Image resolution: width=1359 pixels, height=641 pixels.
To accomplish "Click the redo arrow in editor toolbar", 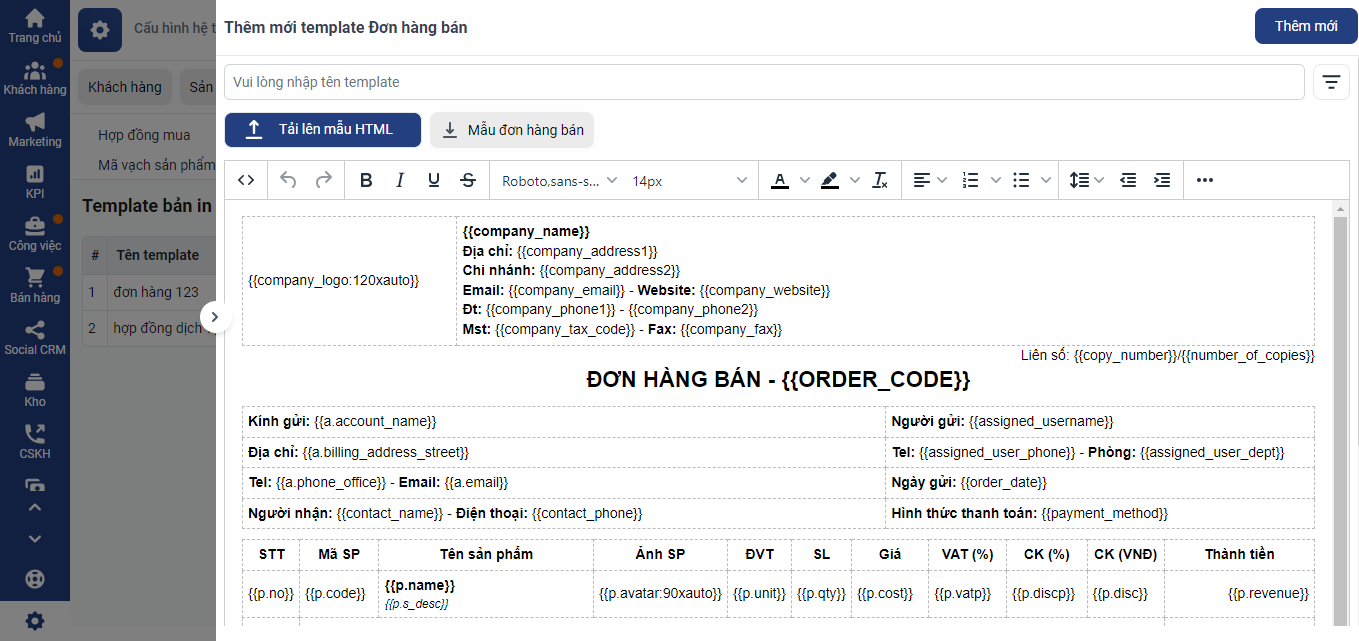I will [x=323, y=180].
